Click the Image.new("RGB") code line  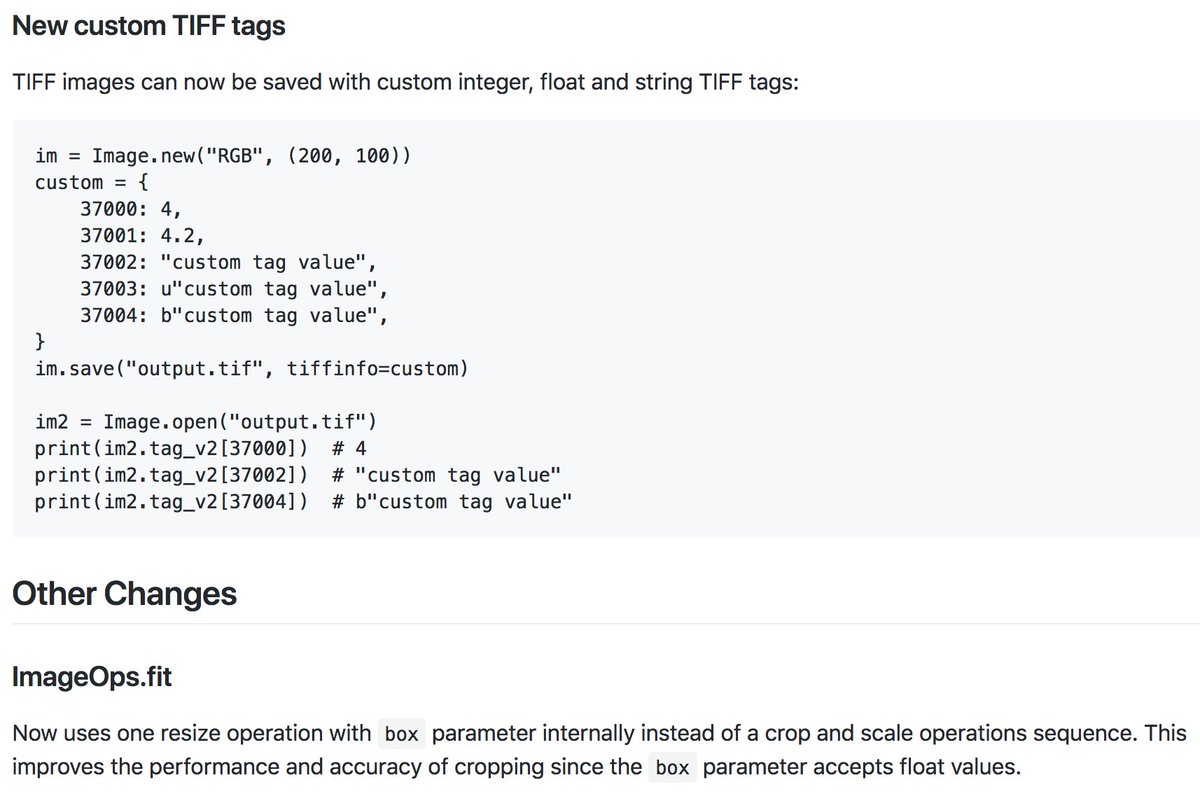coord(223,156)
